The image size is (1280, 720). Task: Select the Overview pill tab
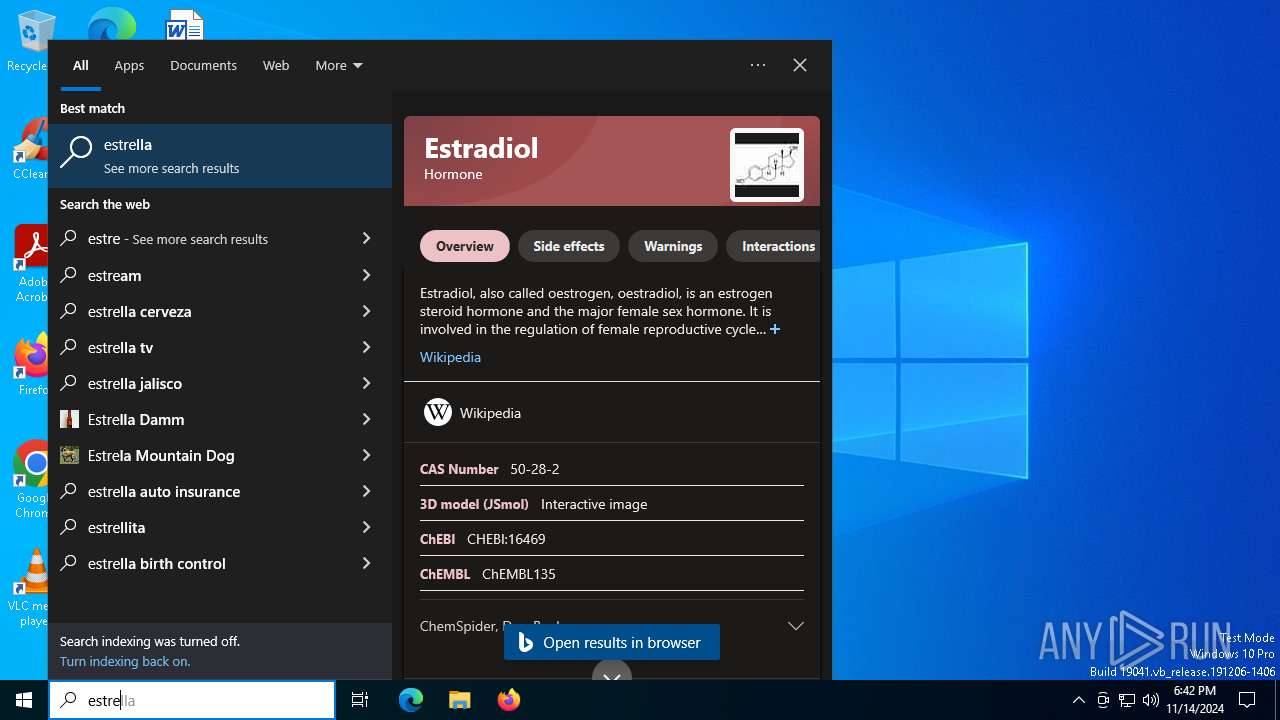click(x=465, y=246)
